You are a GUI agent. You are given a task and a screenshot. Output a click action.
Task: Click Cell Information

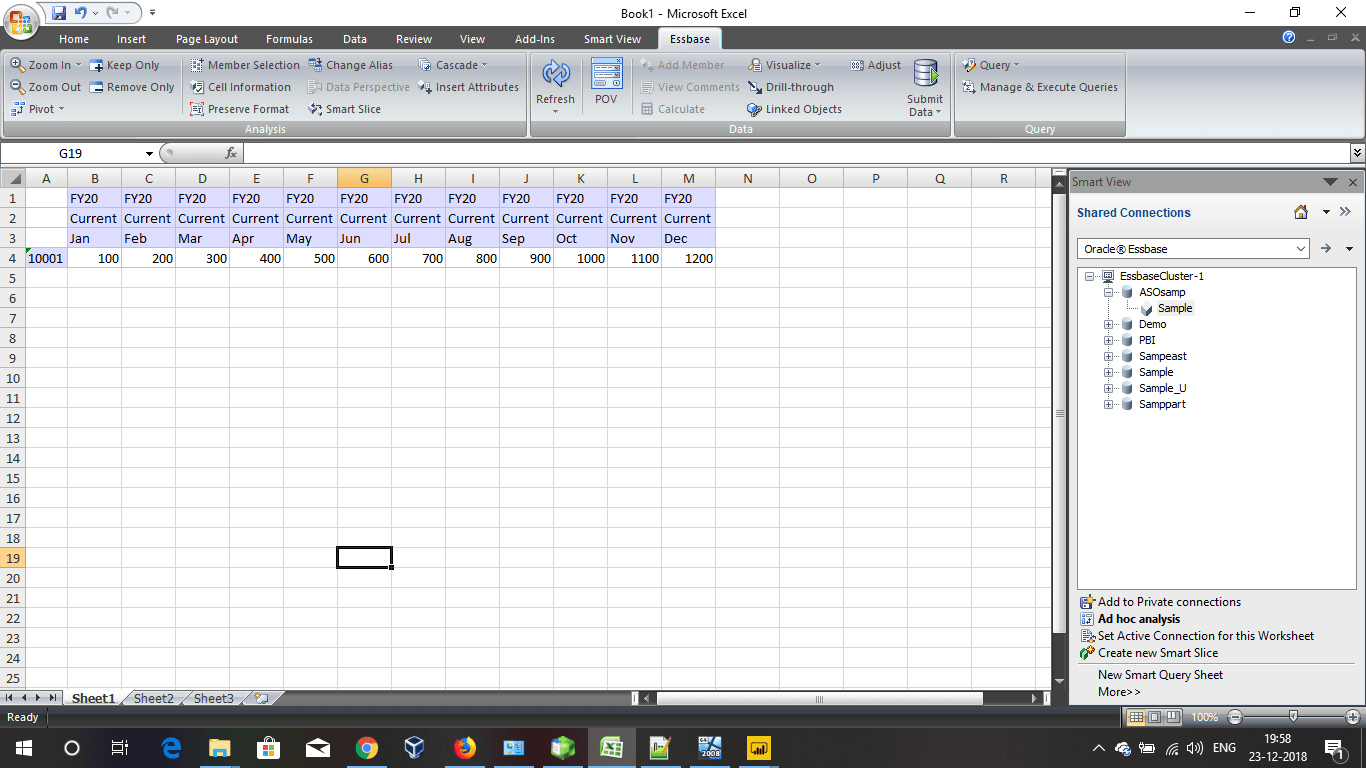point(240,87)
